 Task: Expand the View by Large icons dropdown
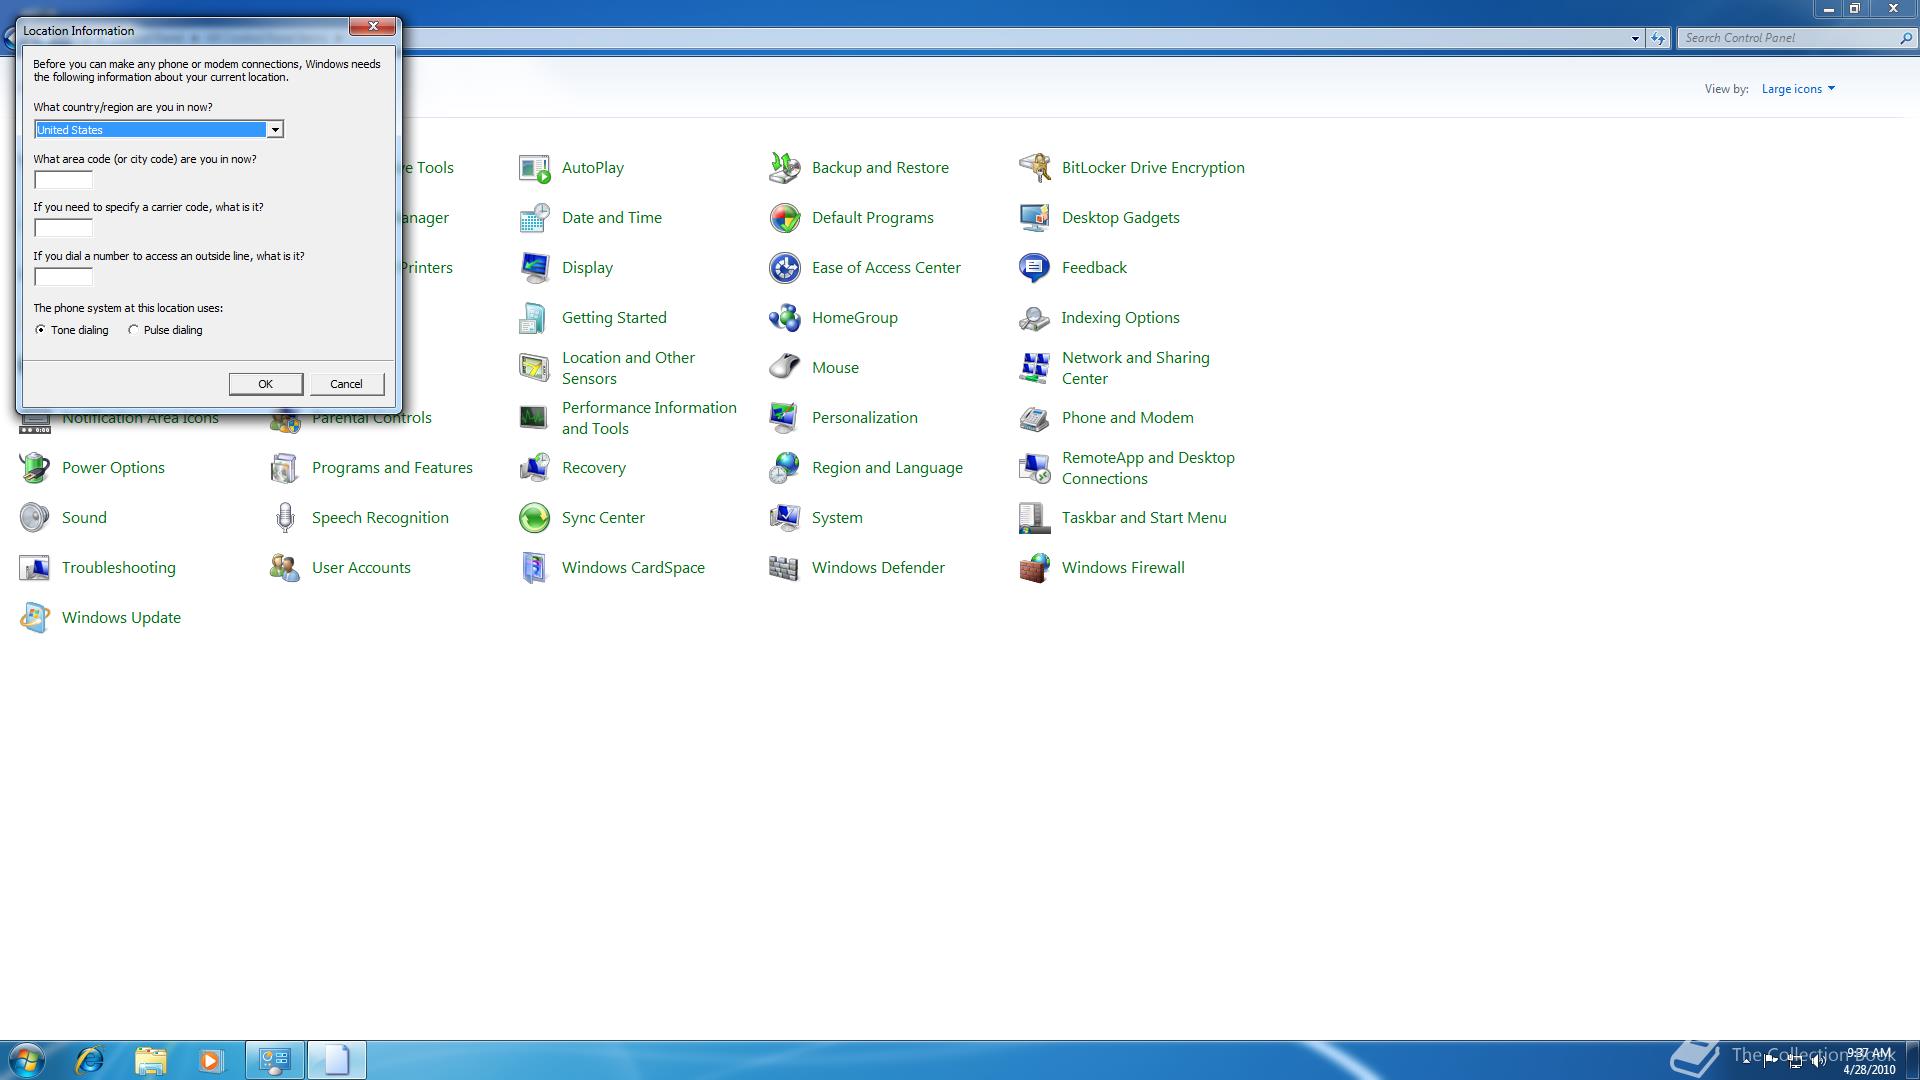pyautogui.click(x=1798, y=89)
